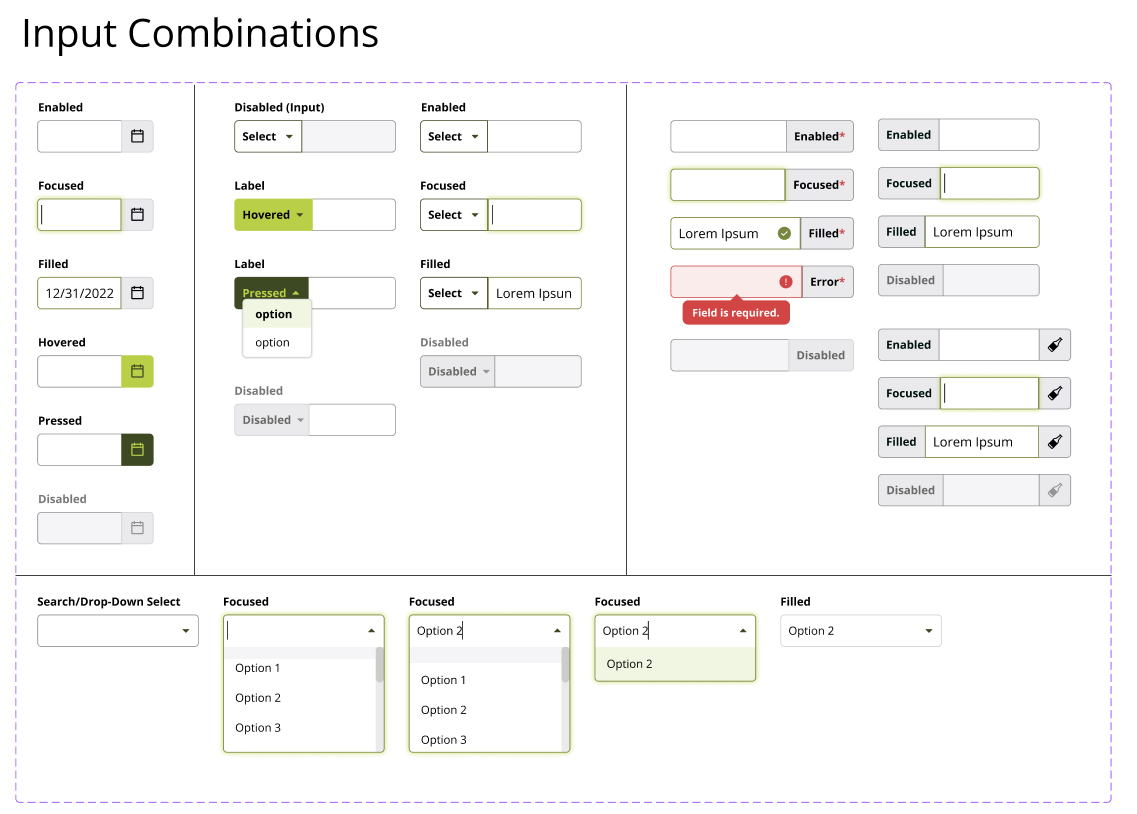Image resolution: width=1137 pixels, height=814 pixels.
Task: Click paint icon on Filled Lorem Ipsum row
Action: 1055,442
